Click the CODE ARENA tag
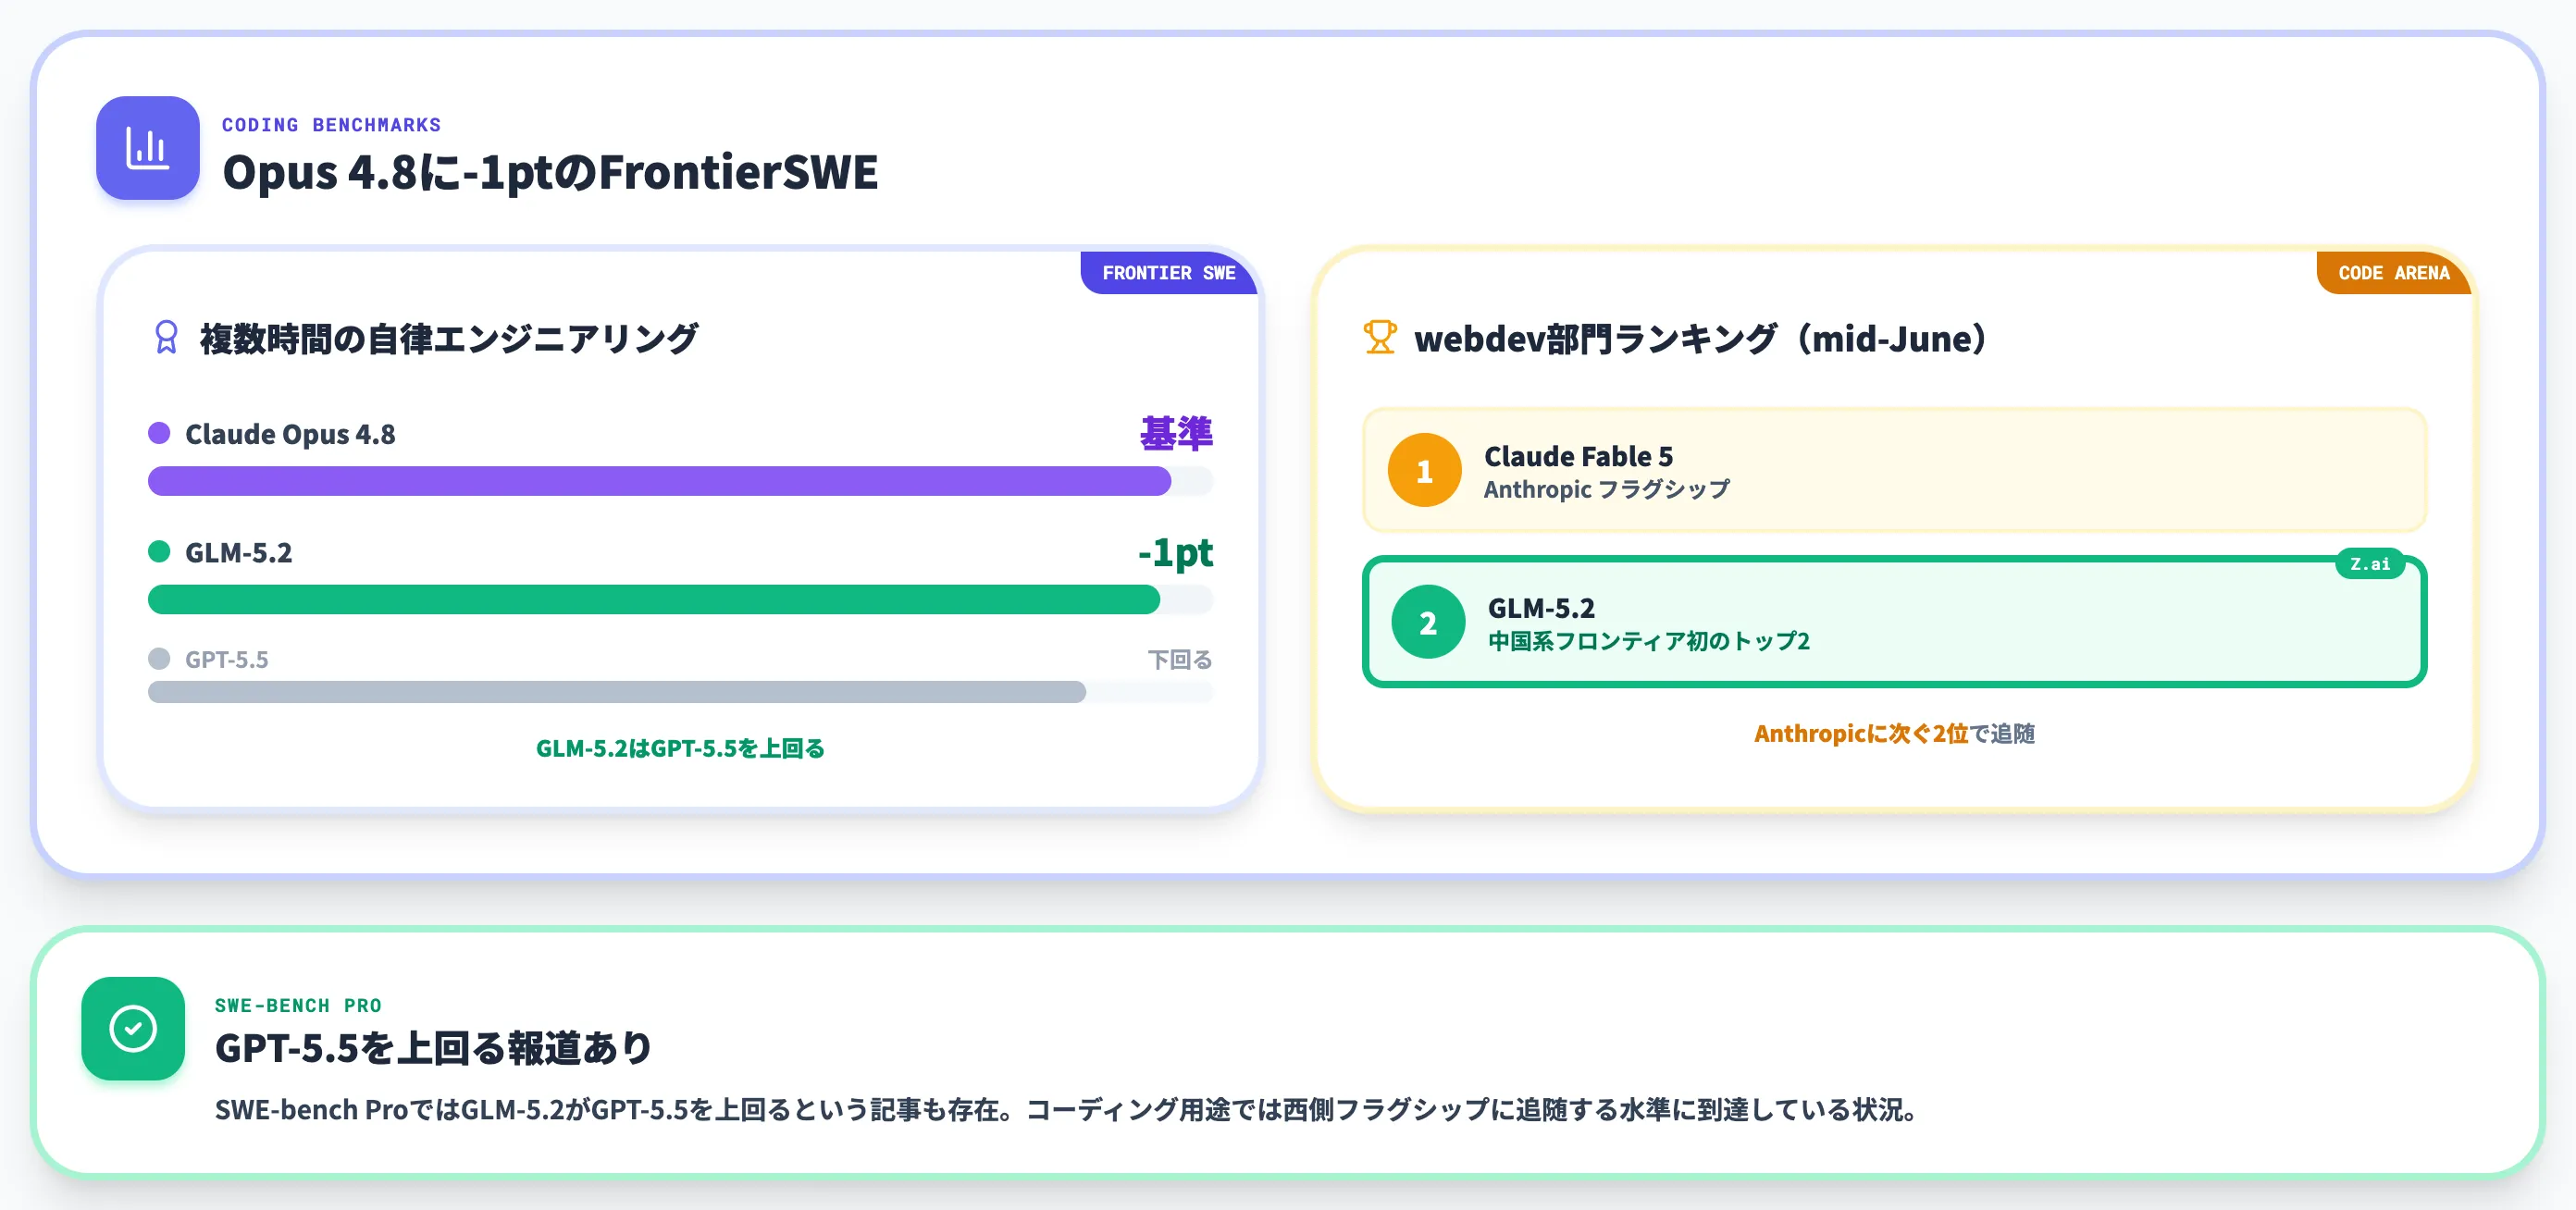 [x=2393, y=273]
